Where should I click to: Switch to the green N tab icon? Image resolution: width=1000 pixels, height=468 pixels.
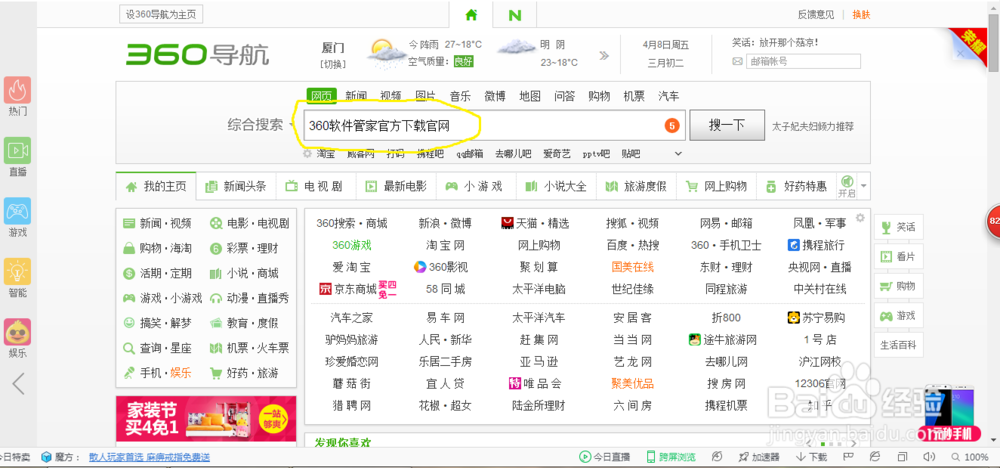pyautogui.click(x=515, y=15)
